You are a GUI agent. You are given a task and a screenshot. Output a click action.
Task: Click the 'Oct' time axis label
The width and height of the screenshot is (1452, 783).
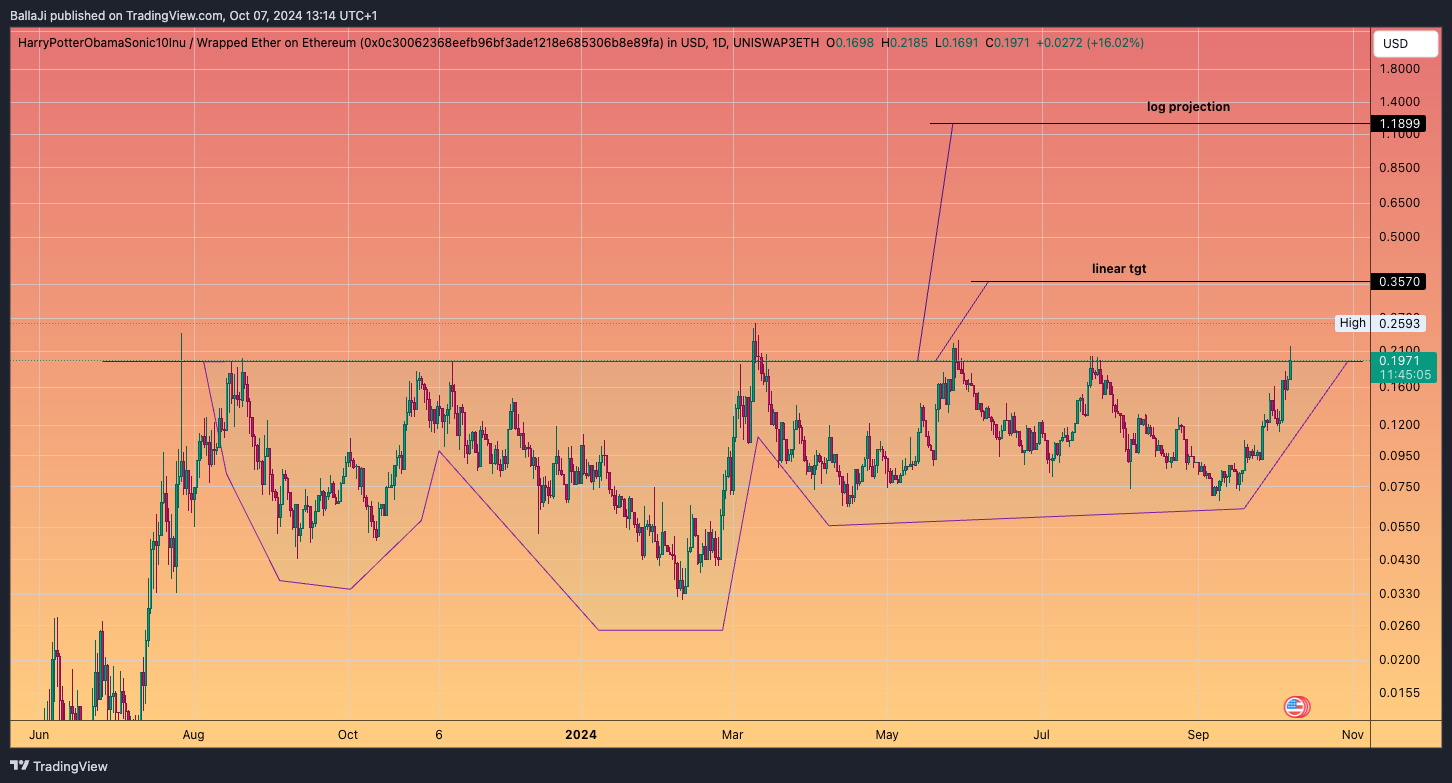[x=347, y=735]
